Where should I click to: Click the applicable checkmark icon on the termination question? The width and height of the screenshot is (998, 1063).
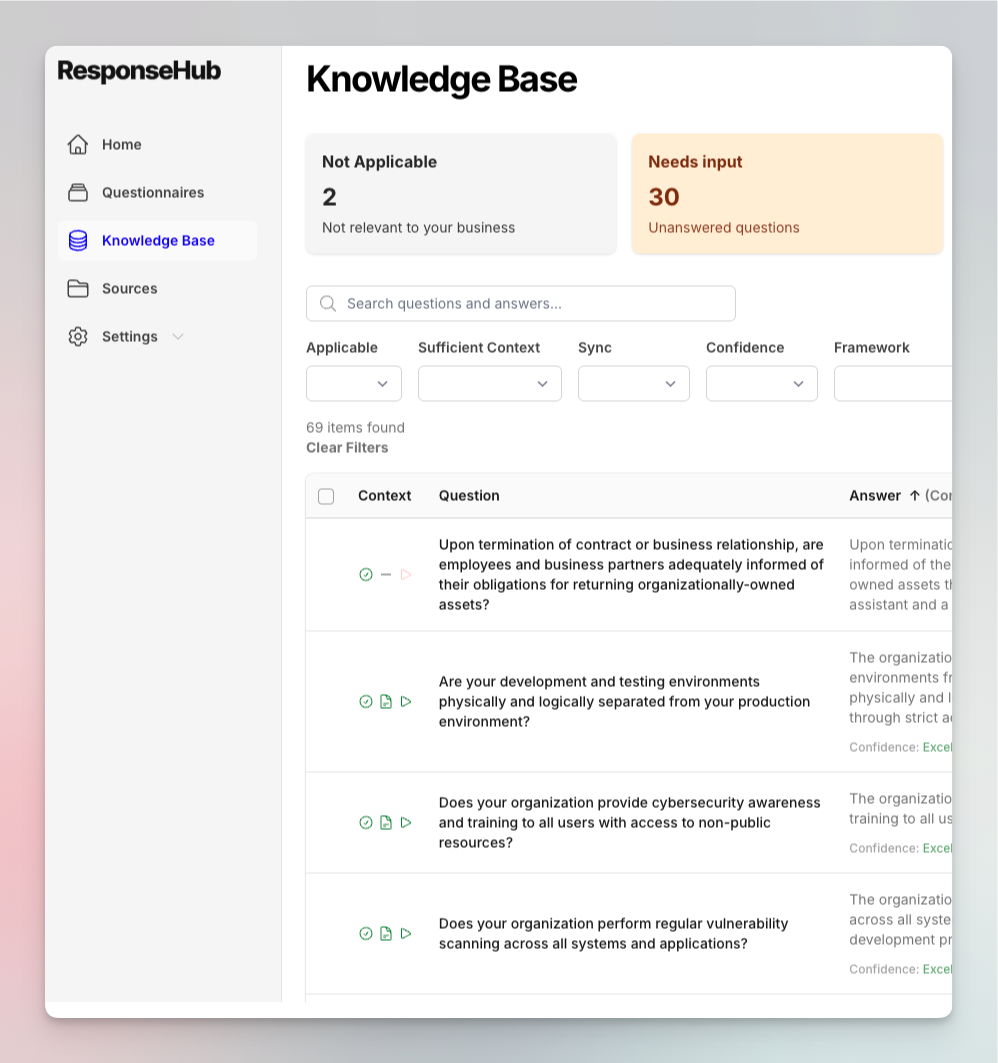[366, 574]
